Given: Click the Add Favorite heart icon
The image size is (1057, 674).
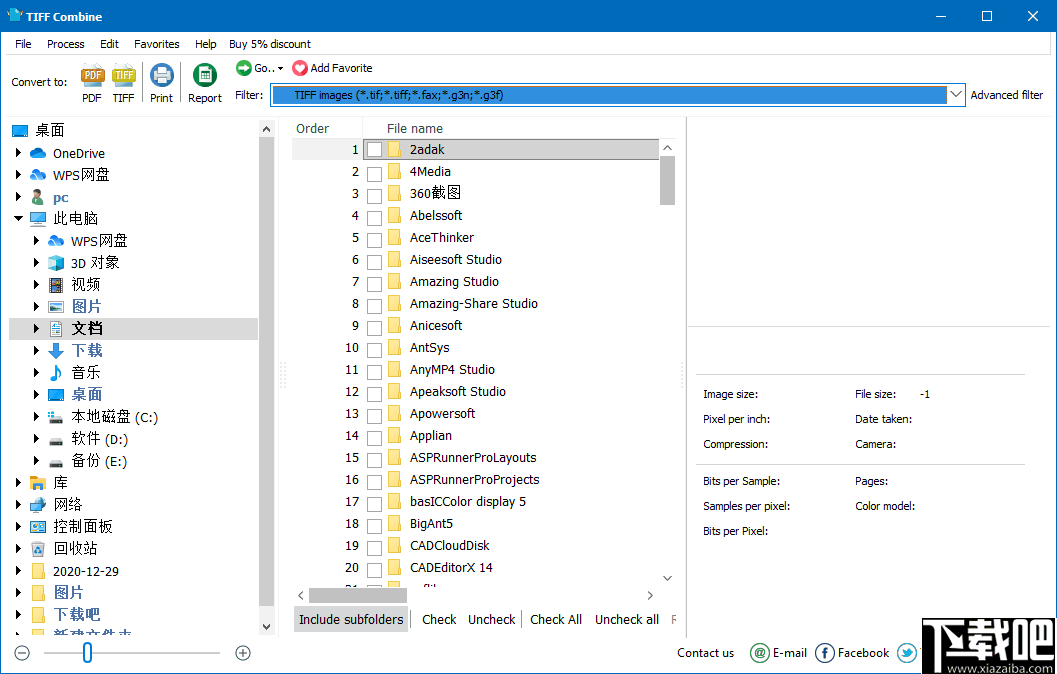Looking at the screenshot, I should [x=300, y=68].
